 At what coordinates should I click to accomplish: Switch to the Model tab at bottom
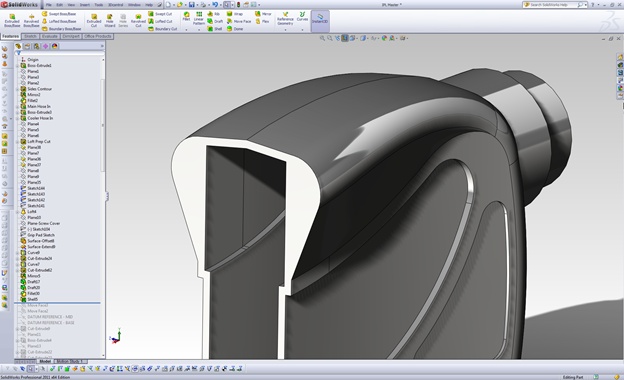(x=45, y=361)
